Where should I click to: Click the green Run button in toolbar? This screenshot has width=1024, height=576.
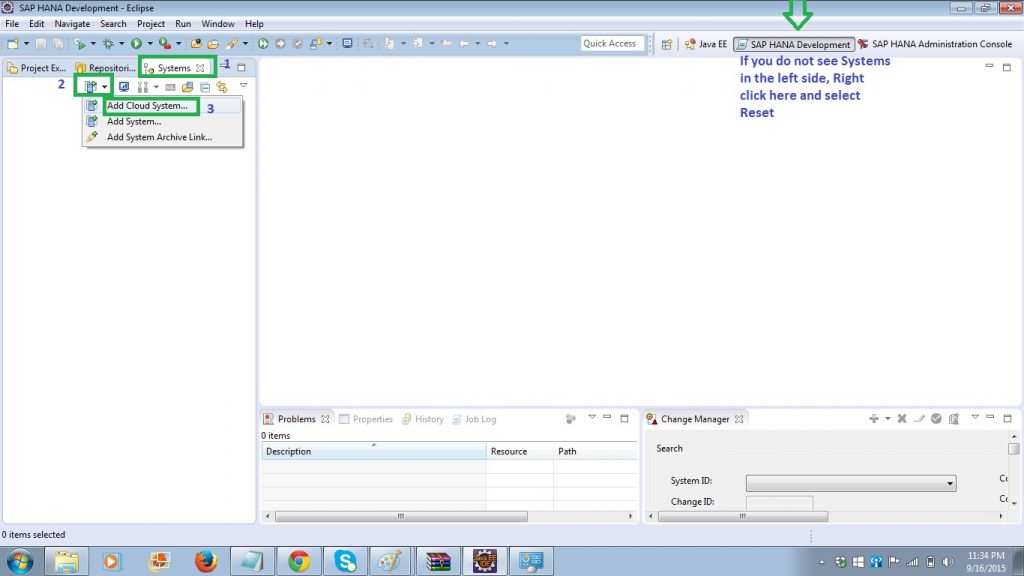pyautogui.click(x=136, y=44)
